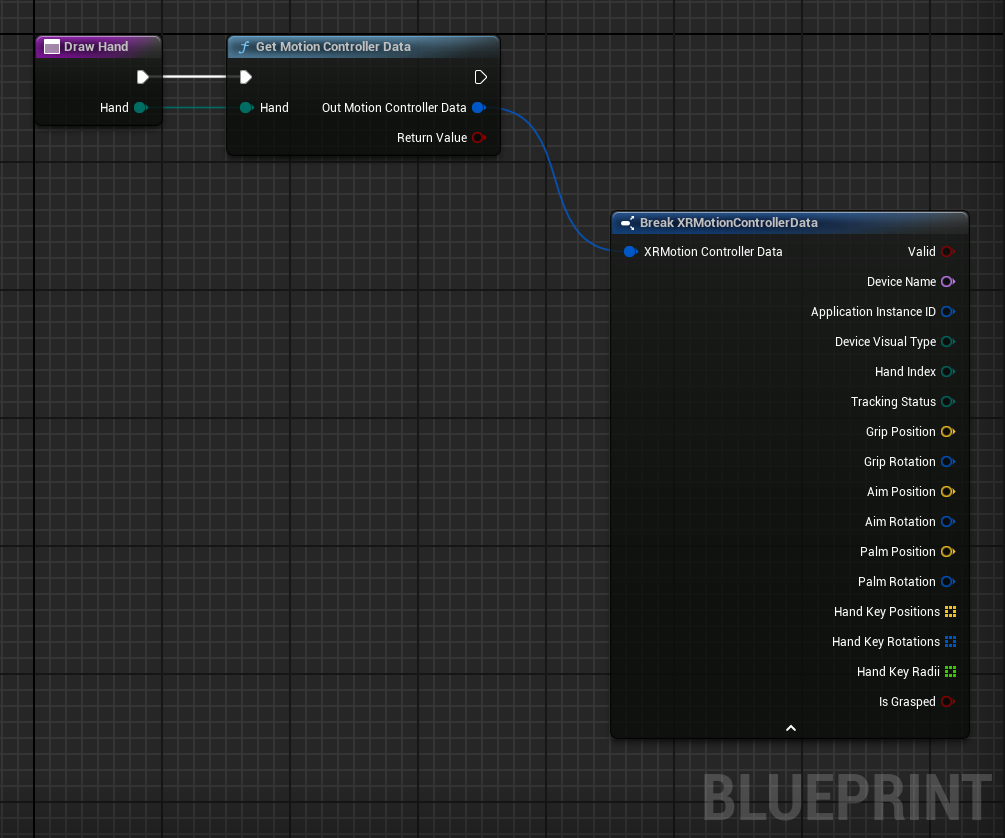Click the XRMotion Controller Data input pin
This screenshot has width=1005, height=838.
(630, 252)
